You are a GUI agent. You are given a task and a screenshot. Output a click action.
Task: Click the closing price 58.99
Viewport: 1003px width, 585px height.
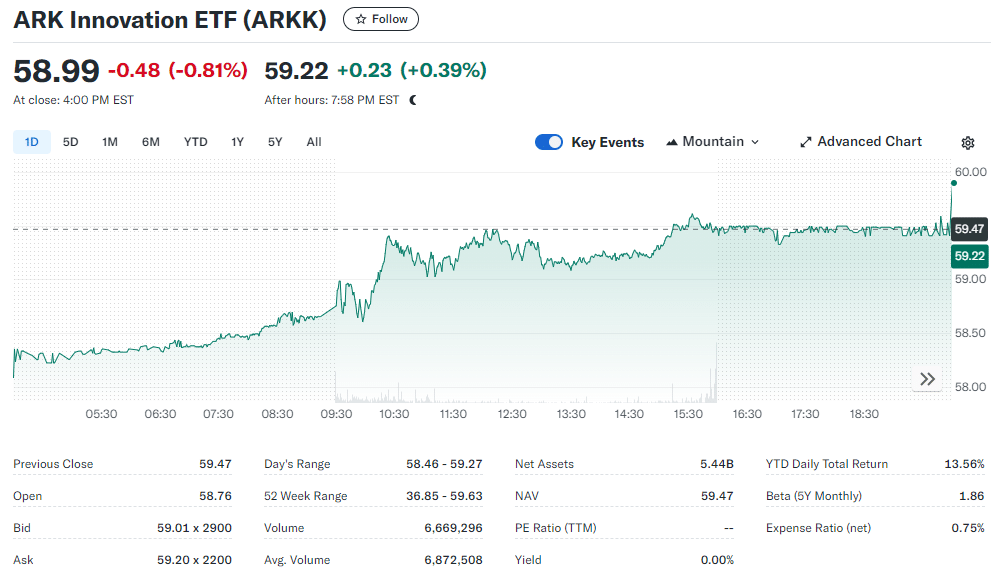click(x=56, y=70)
